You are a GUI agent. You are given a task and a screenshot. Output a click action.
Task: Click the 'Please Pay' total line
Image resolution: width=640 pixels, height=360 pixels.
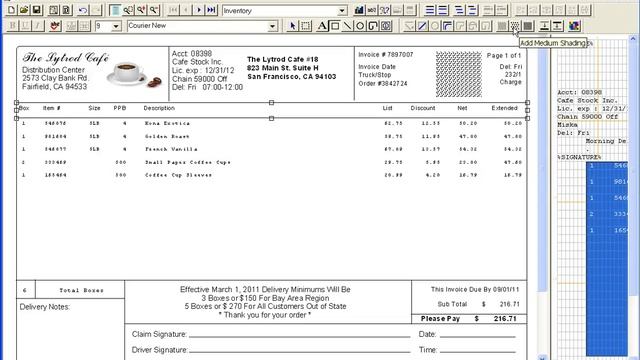[x=469, y=319]
